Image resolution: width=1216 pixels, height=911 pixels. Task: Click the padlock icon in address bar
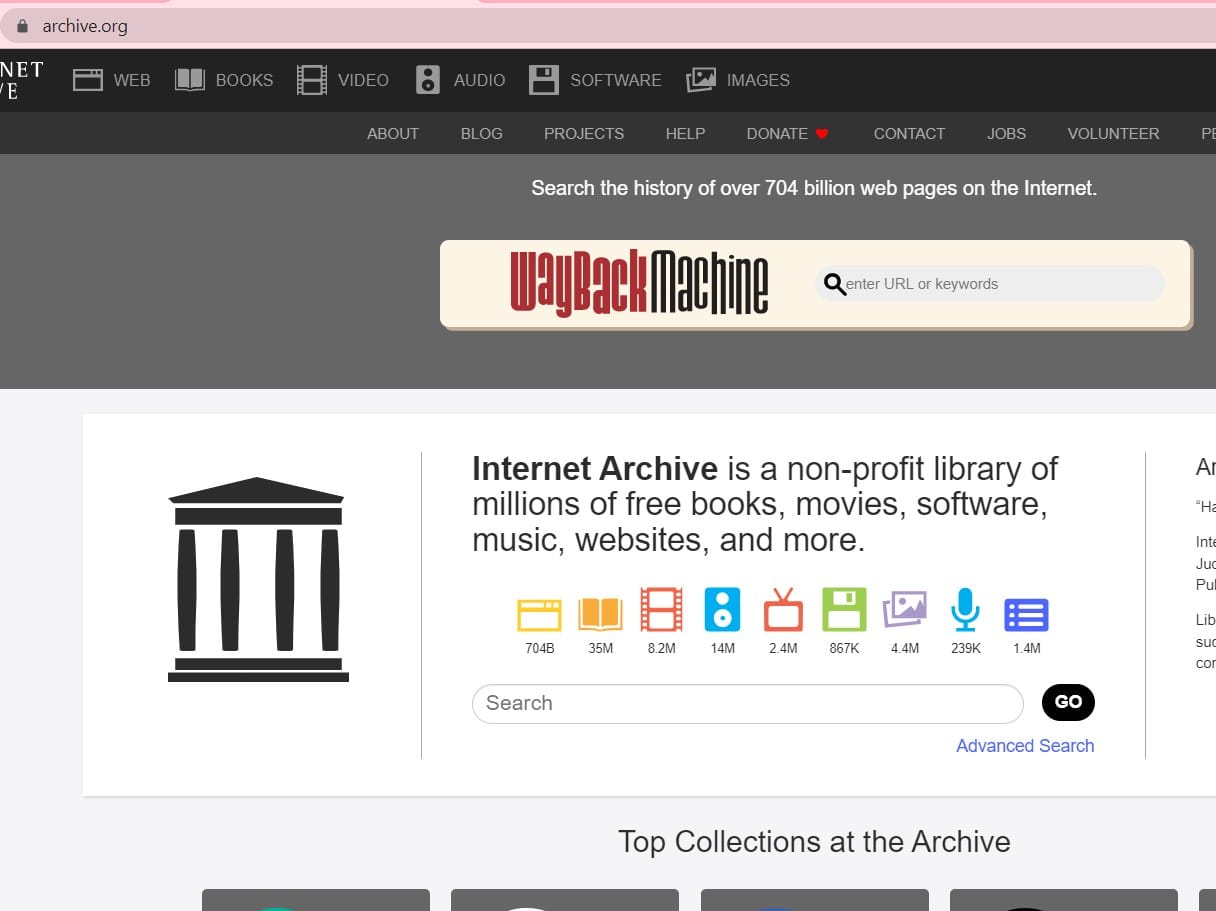[x=23, y=26]
